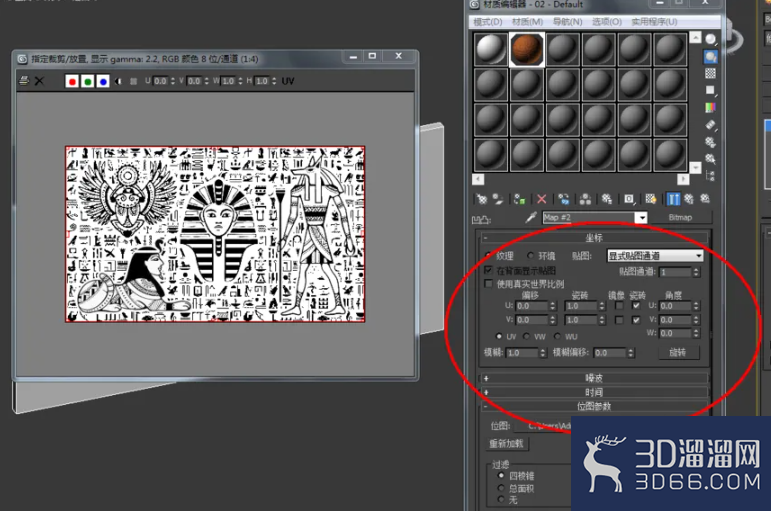Enable the U 镜像 mirror checkbox
771x511 pixels.
pos(619,306)
